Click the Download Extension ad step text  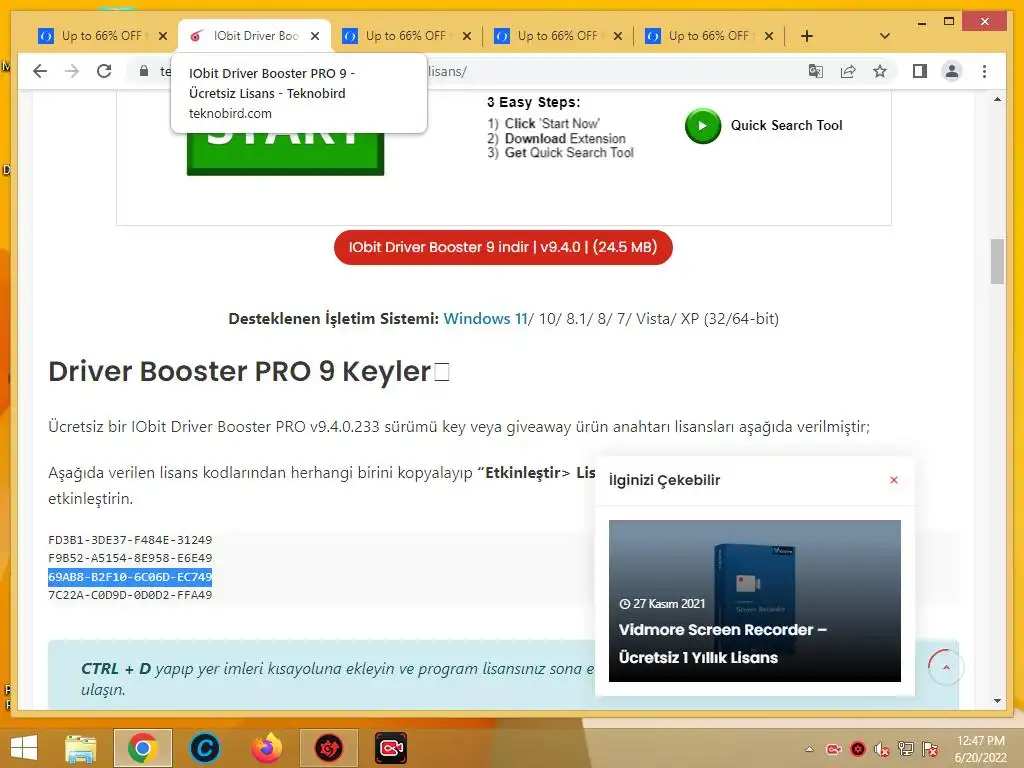(x=565, y=138)
